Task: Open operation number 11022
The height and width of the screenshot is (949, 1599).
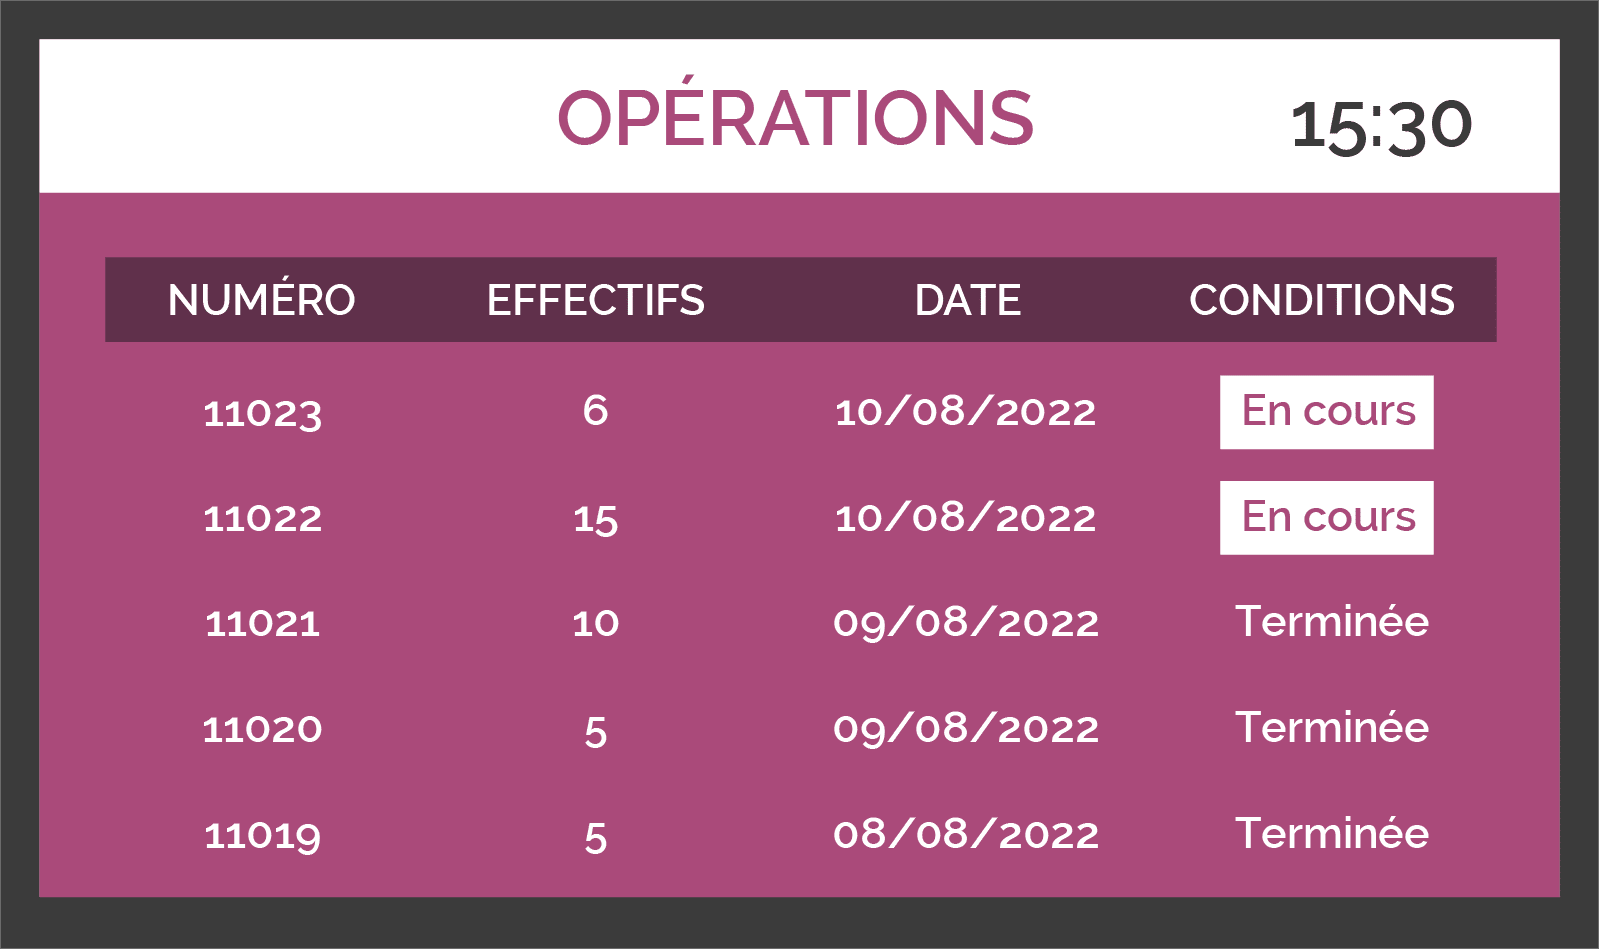Action: (263, 518)
